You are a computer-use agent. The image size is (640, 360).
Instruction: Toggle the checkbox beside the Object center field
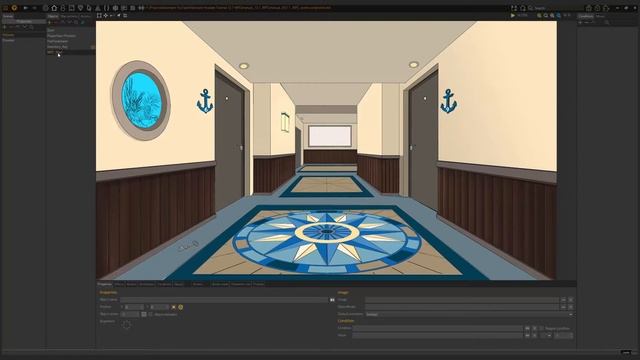[x=151, y=314]
